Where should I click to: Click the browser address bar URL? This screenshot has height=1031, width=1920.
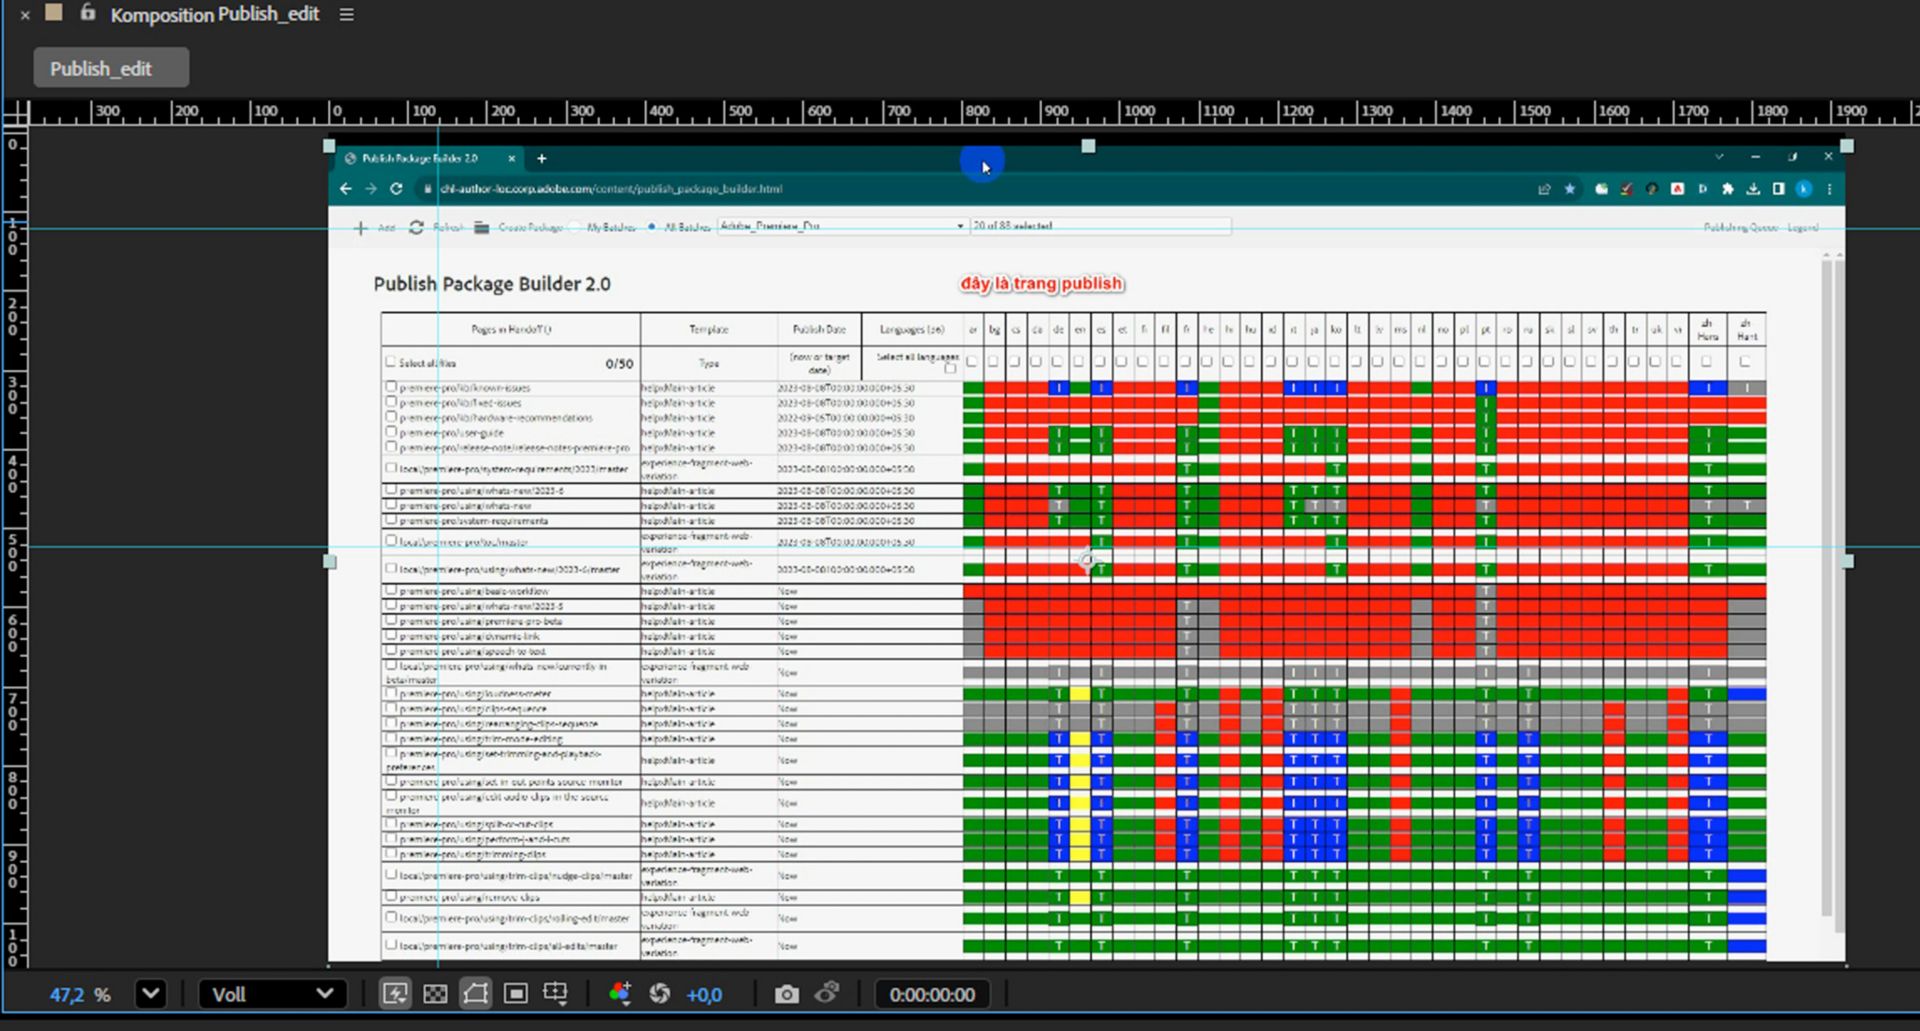[x=611, y=189]
